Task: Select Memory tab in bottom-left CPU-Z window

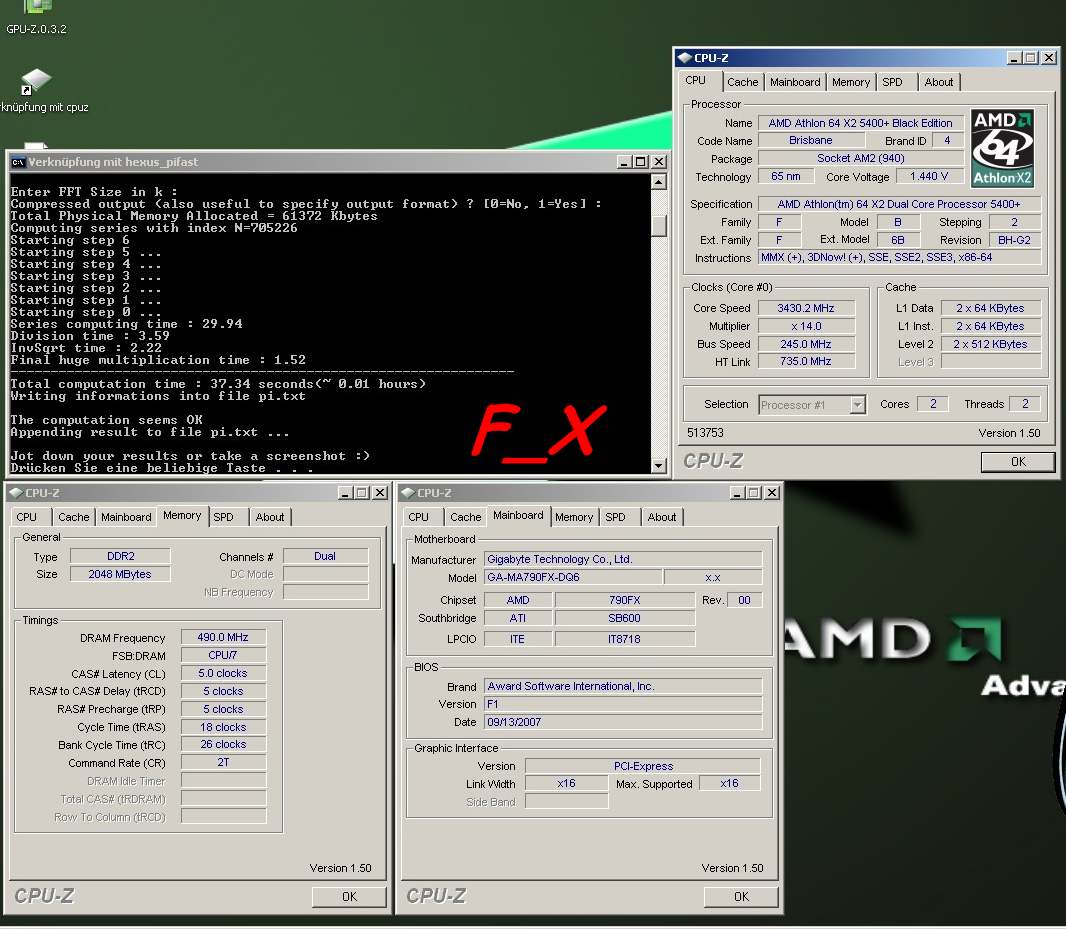Action: pyautogui.click(x=182, y=516)
